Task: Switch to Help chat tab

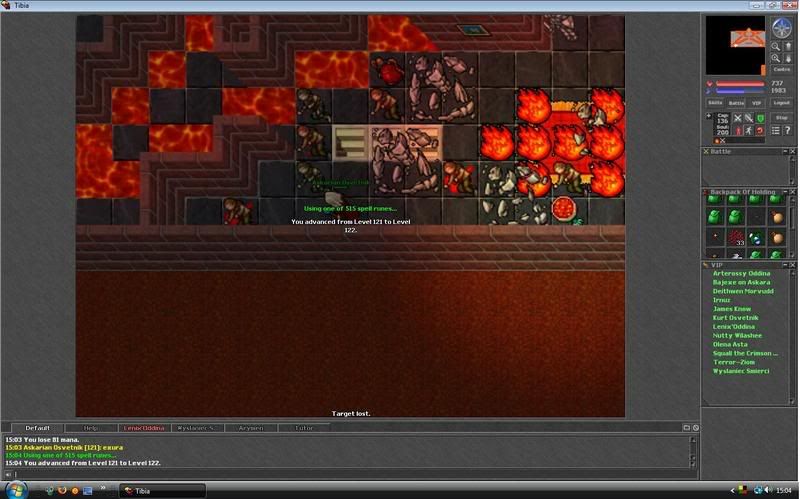Action: (90, 428)
